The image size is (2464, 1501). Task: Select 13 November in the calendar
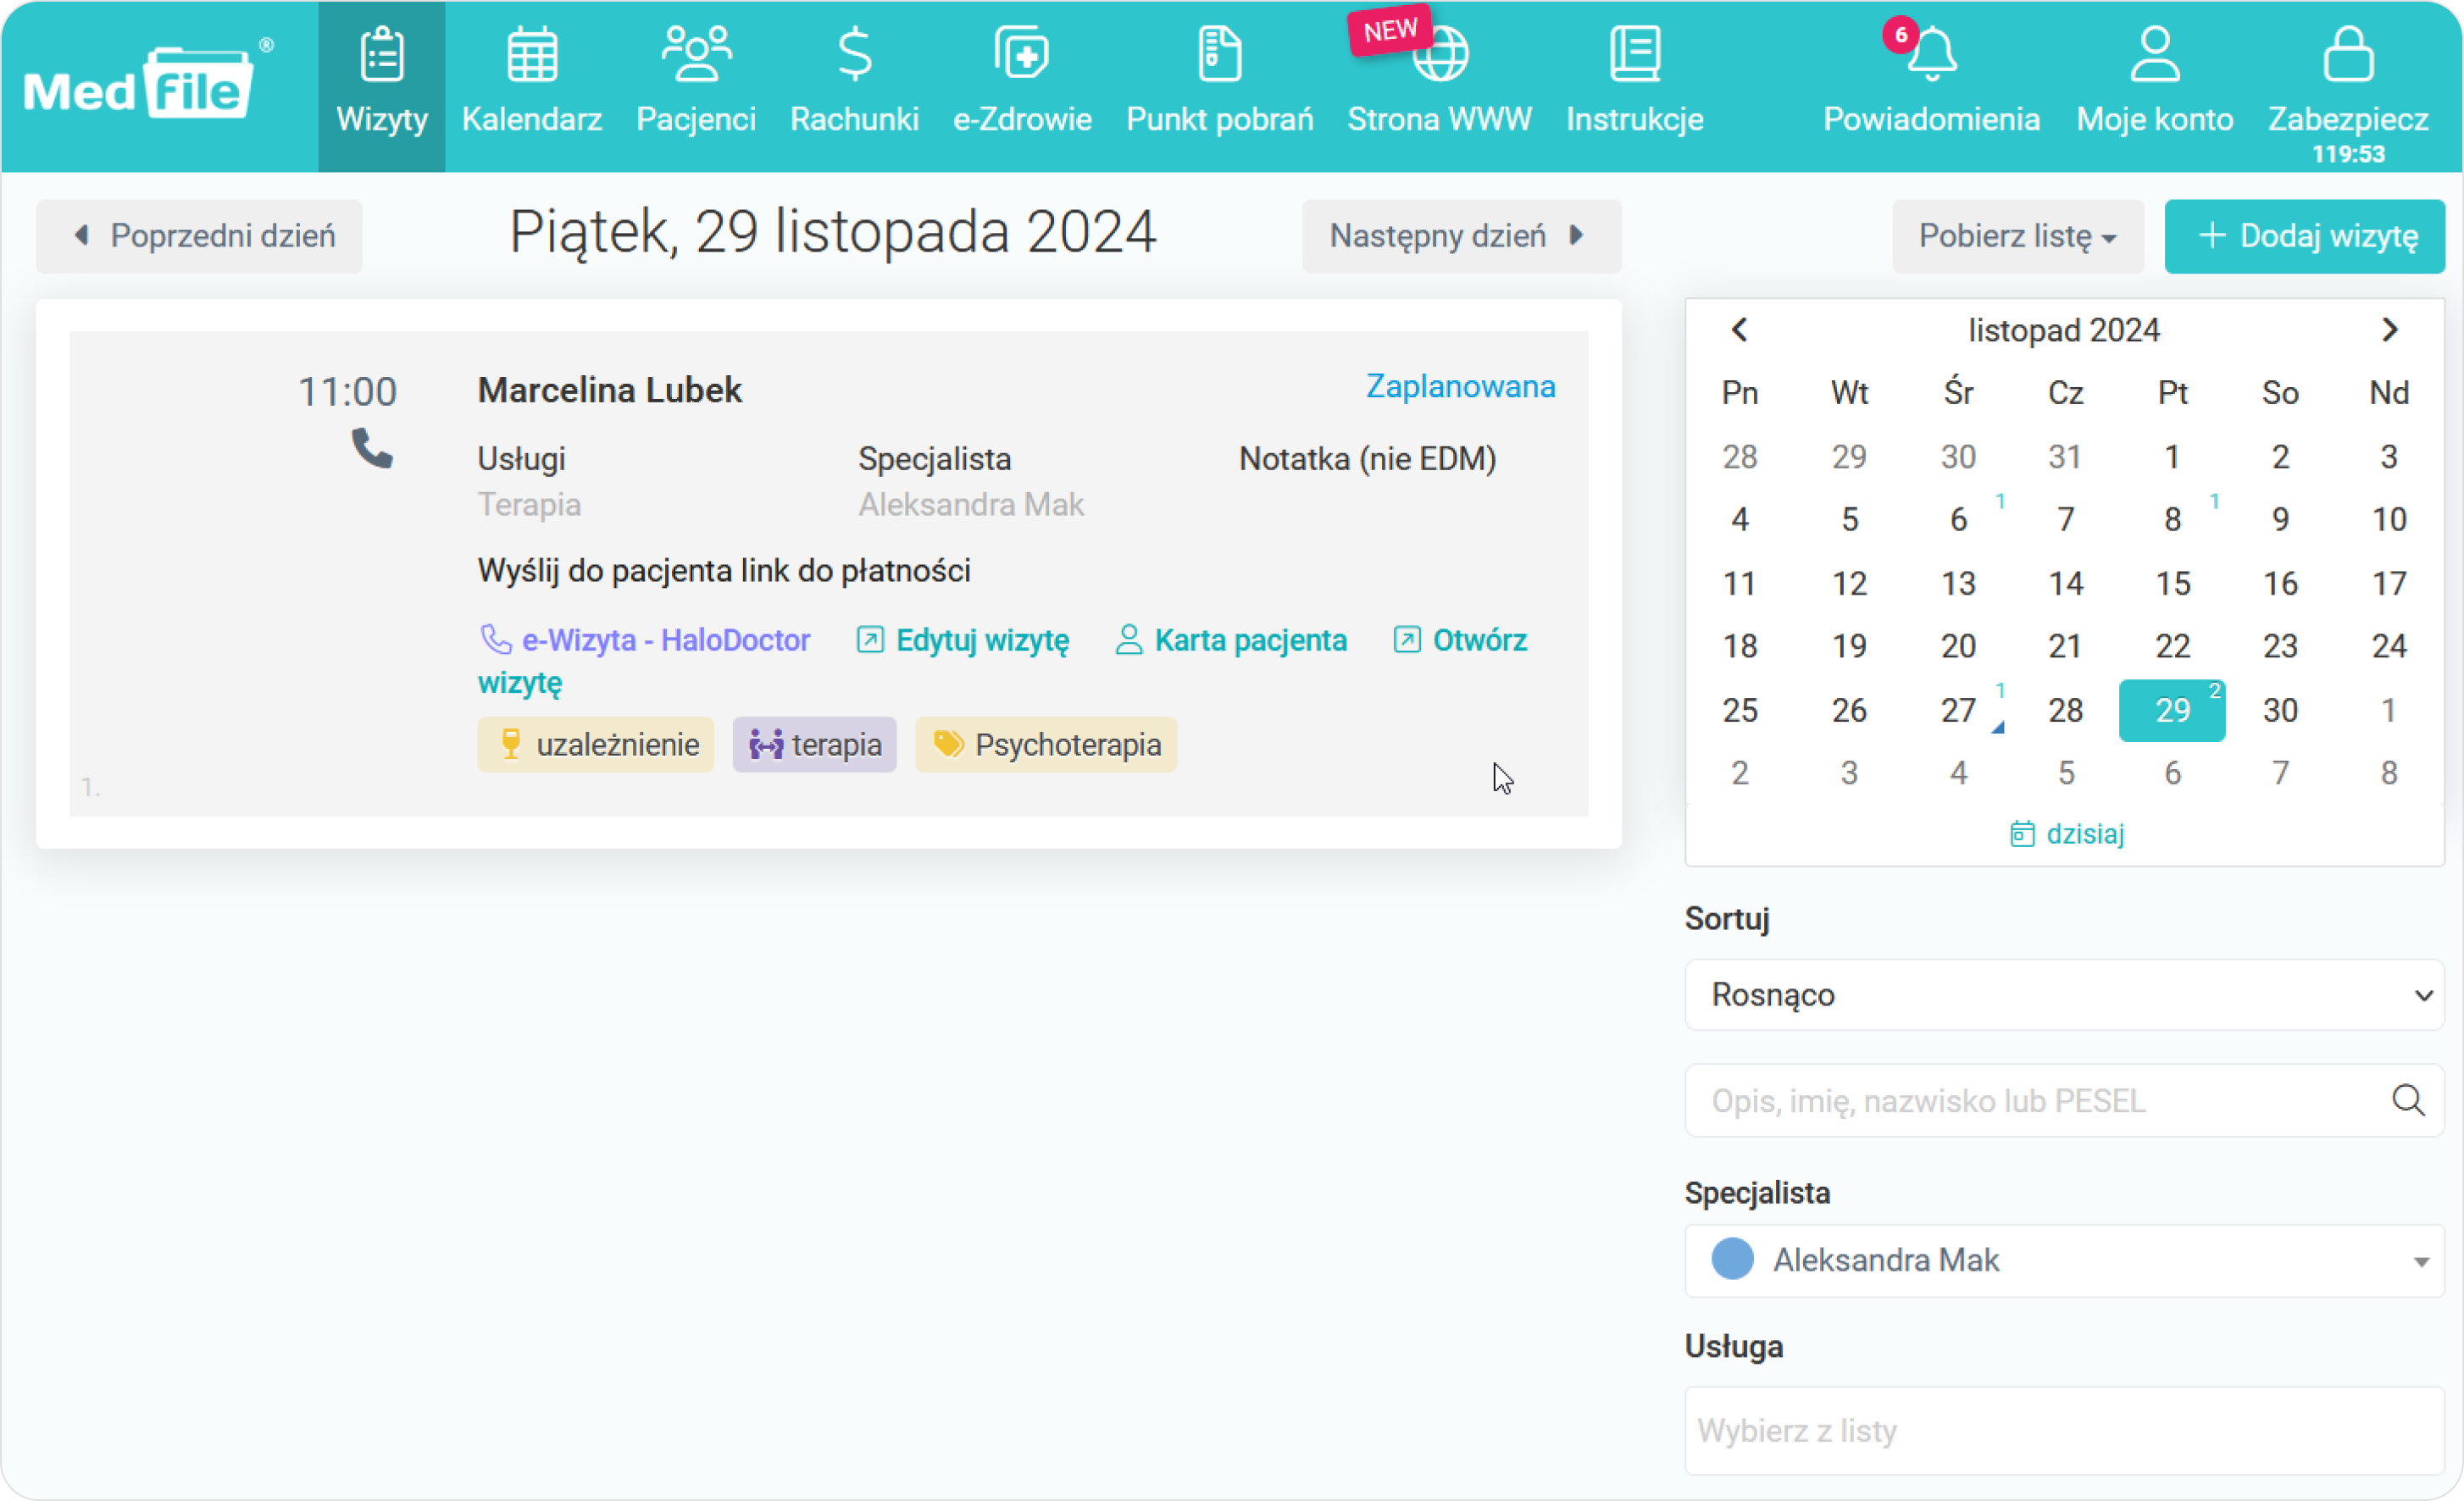point(1958,583)
